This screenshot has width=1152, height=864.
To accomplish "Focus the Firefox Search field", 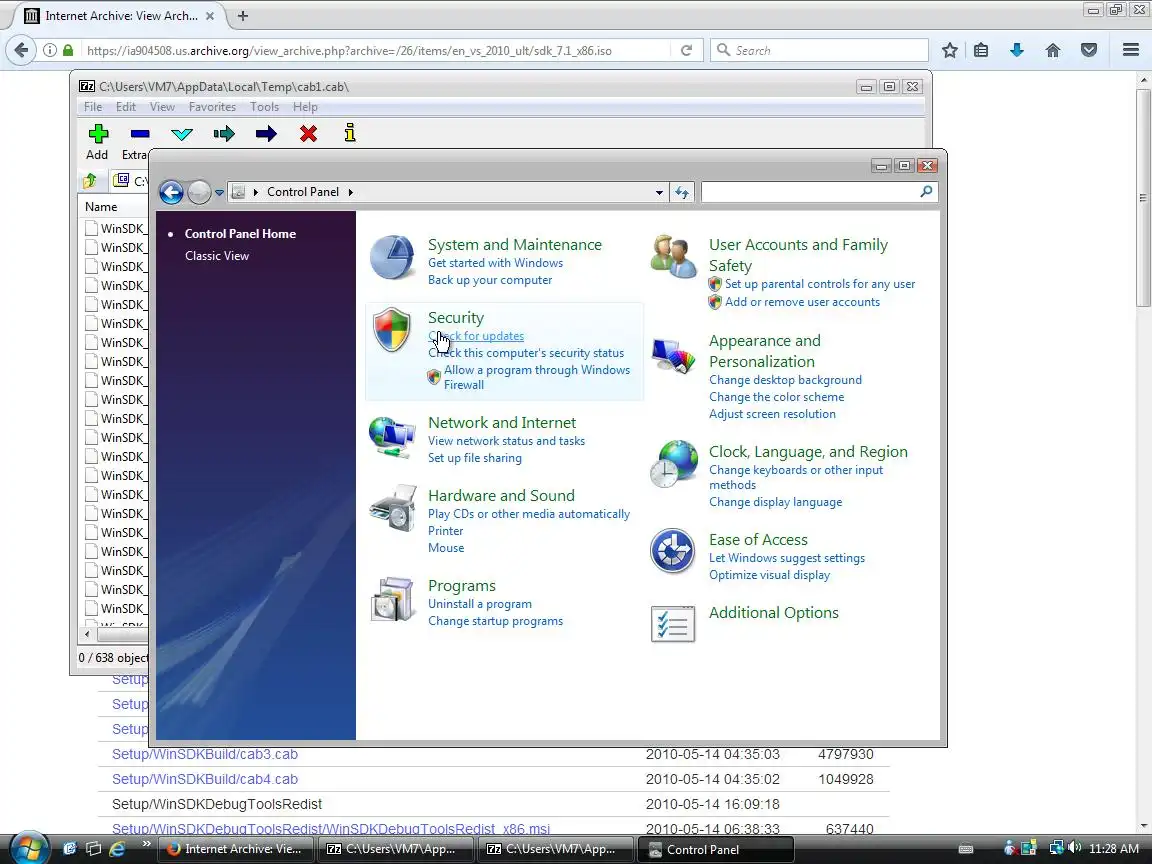I will (x=819, y=50).
